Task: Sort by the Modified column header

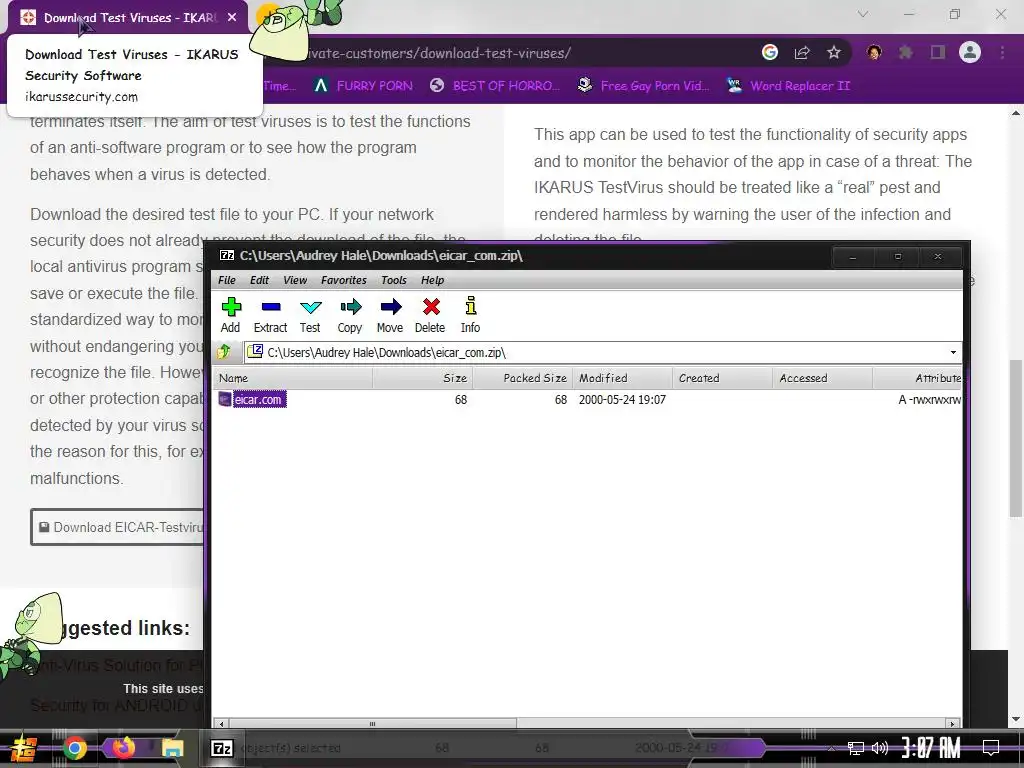Action: click(x=622, y=378)
